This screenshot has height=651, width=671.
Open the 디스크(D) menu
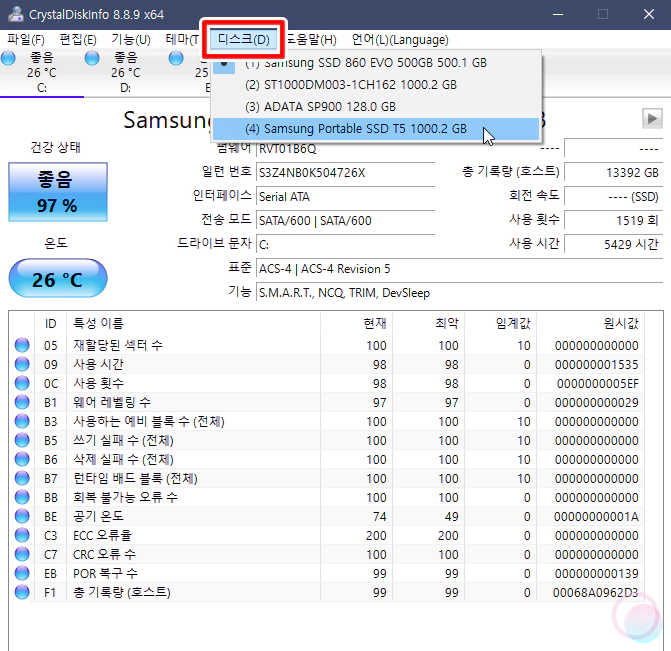coord(243,40)
